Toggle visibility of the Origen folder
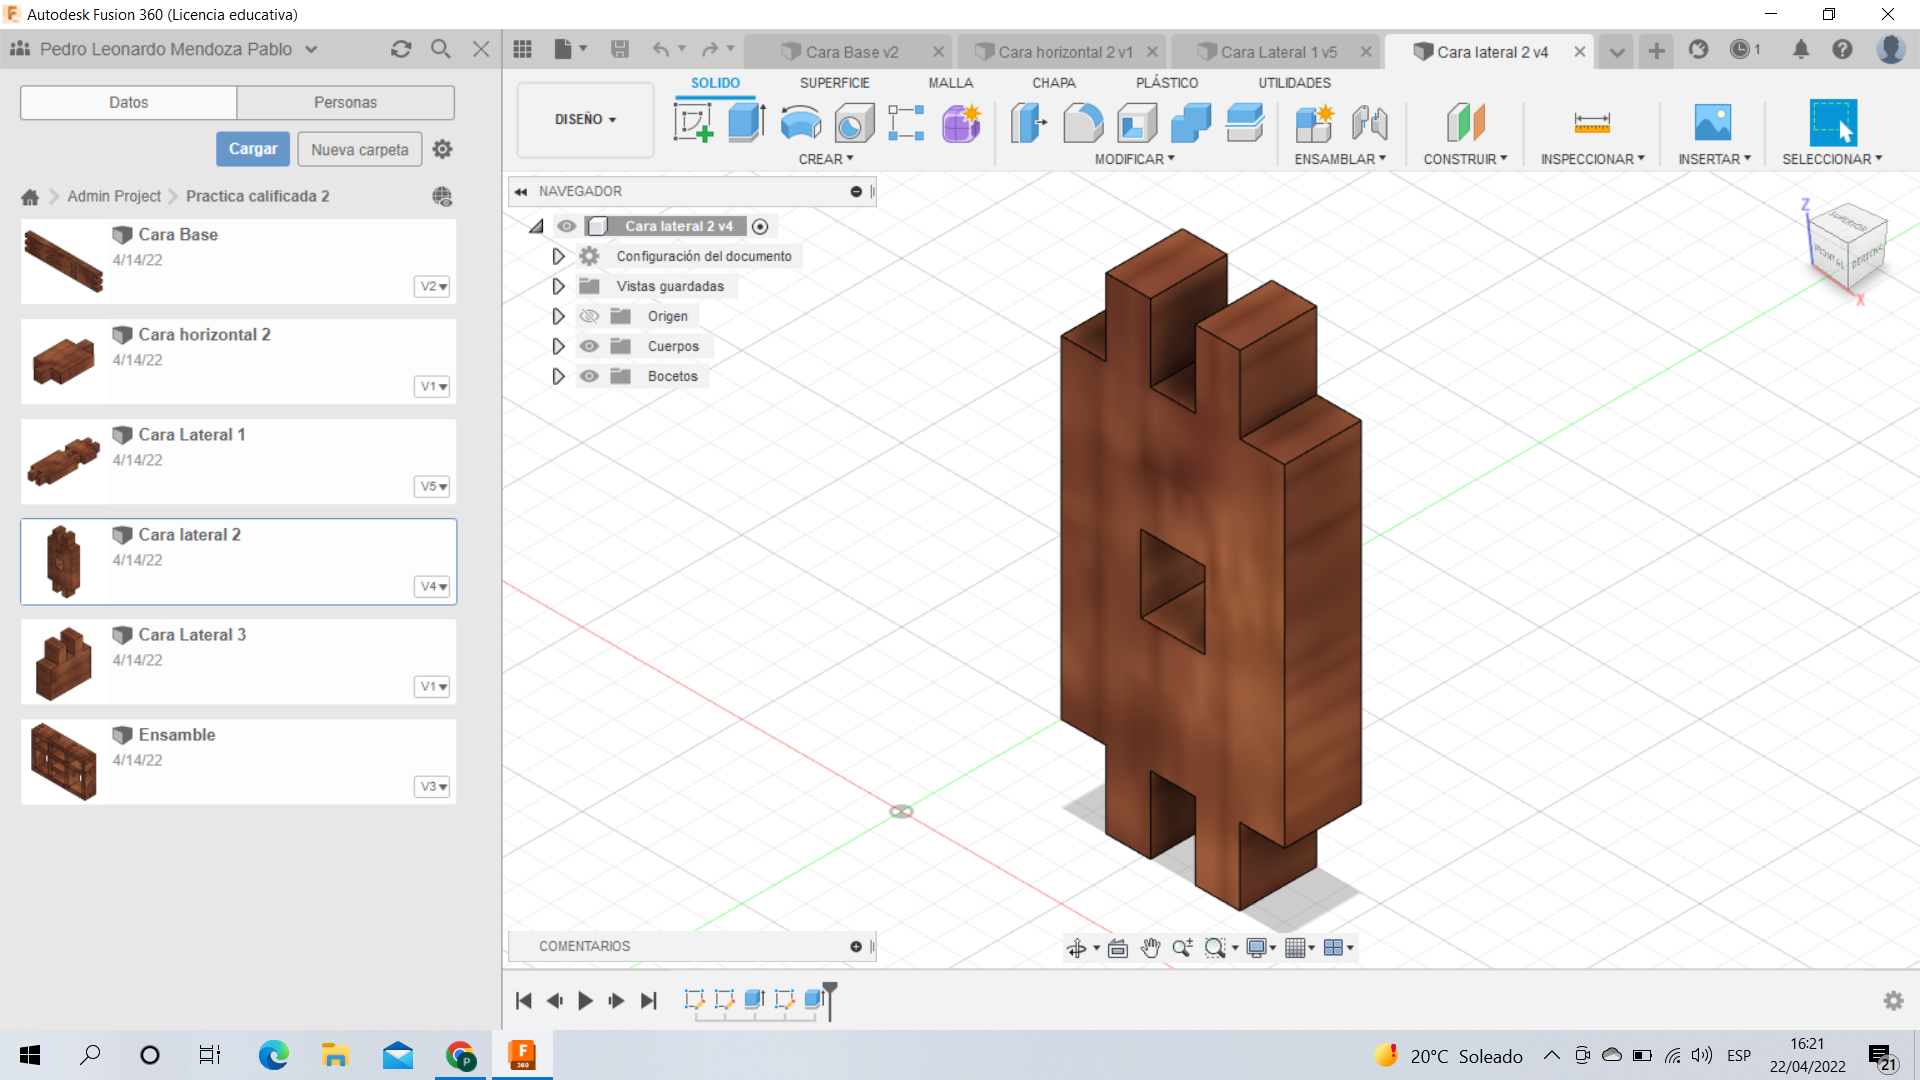This screenshot has width=1920, height=1080. click(589, 316)
